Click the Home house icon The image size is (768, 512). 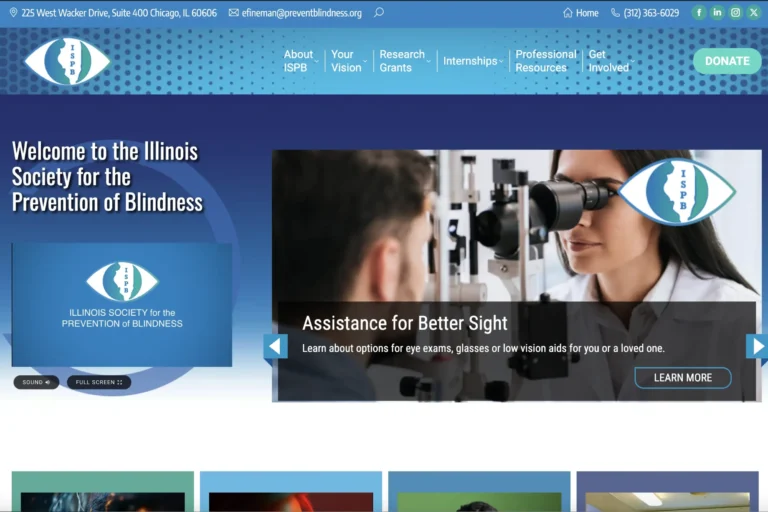pyautogui.click(x=567, y=13)
